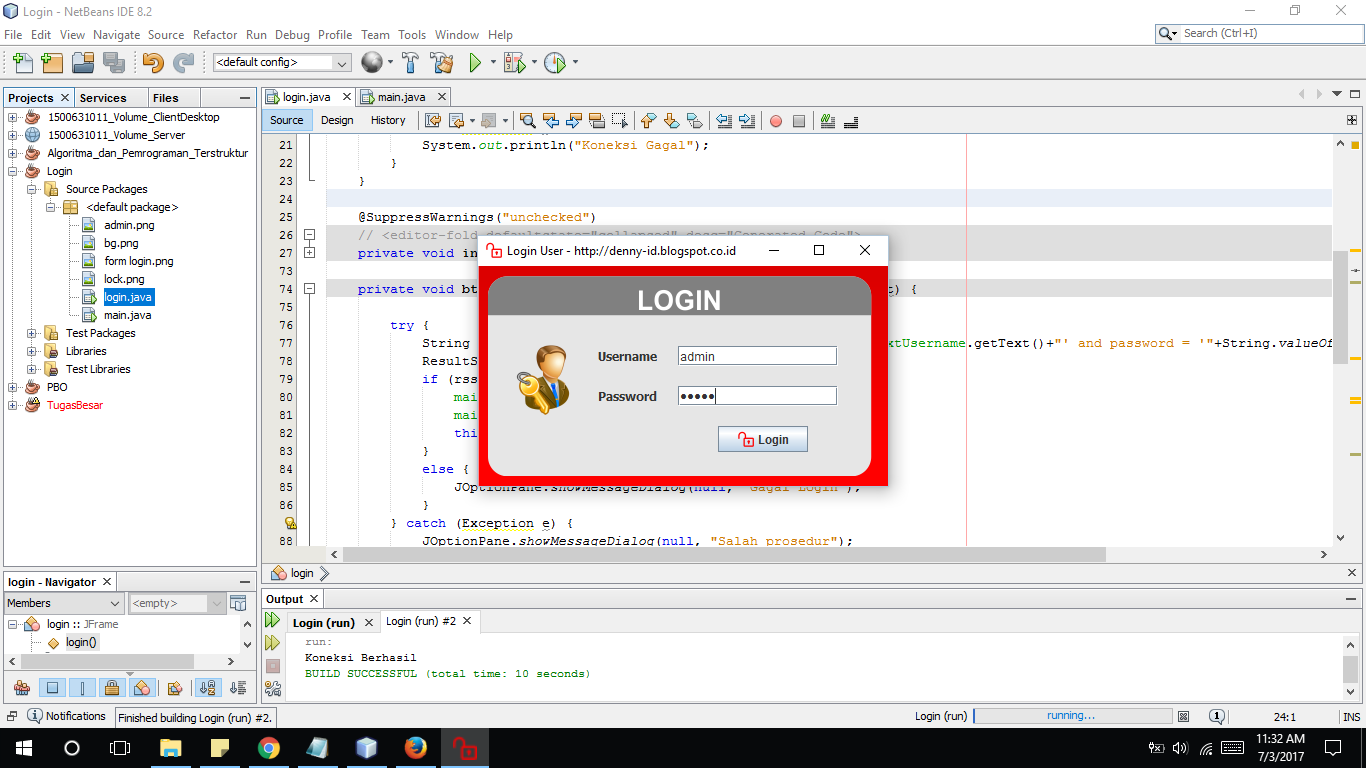Start macro recording in the editor toolbar
Viewport: 1366px width, 768px height.
point(775,121)
